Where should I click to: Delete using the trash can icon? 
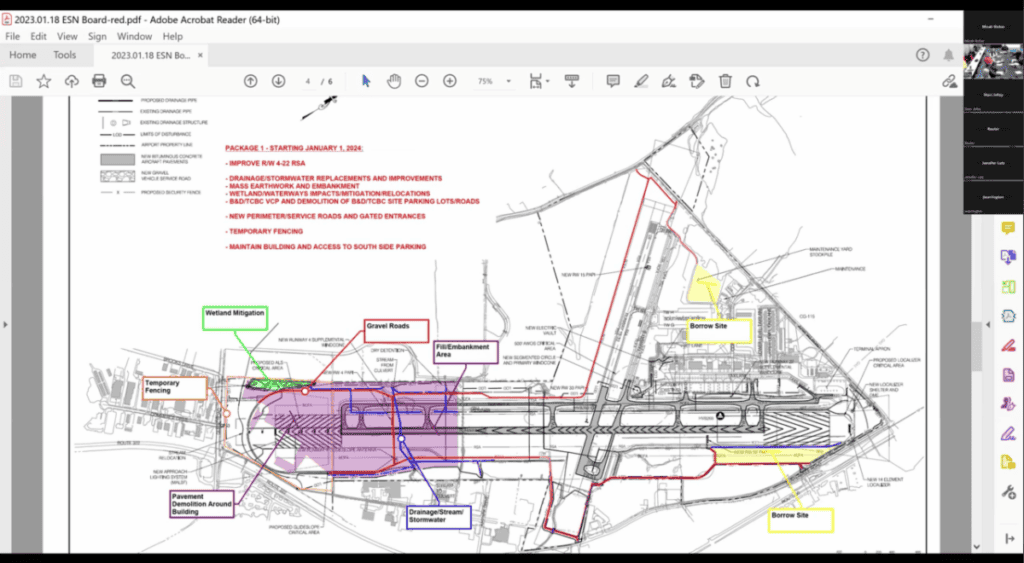point(726,81)
